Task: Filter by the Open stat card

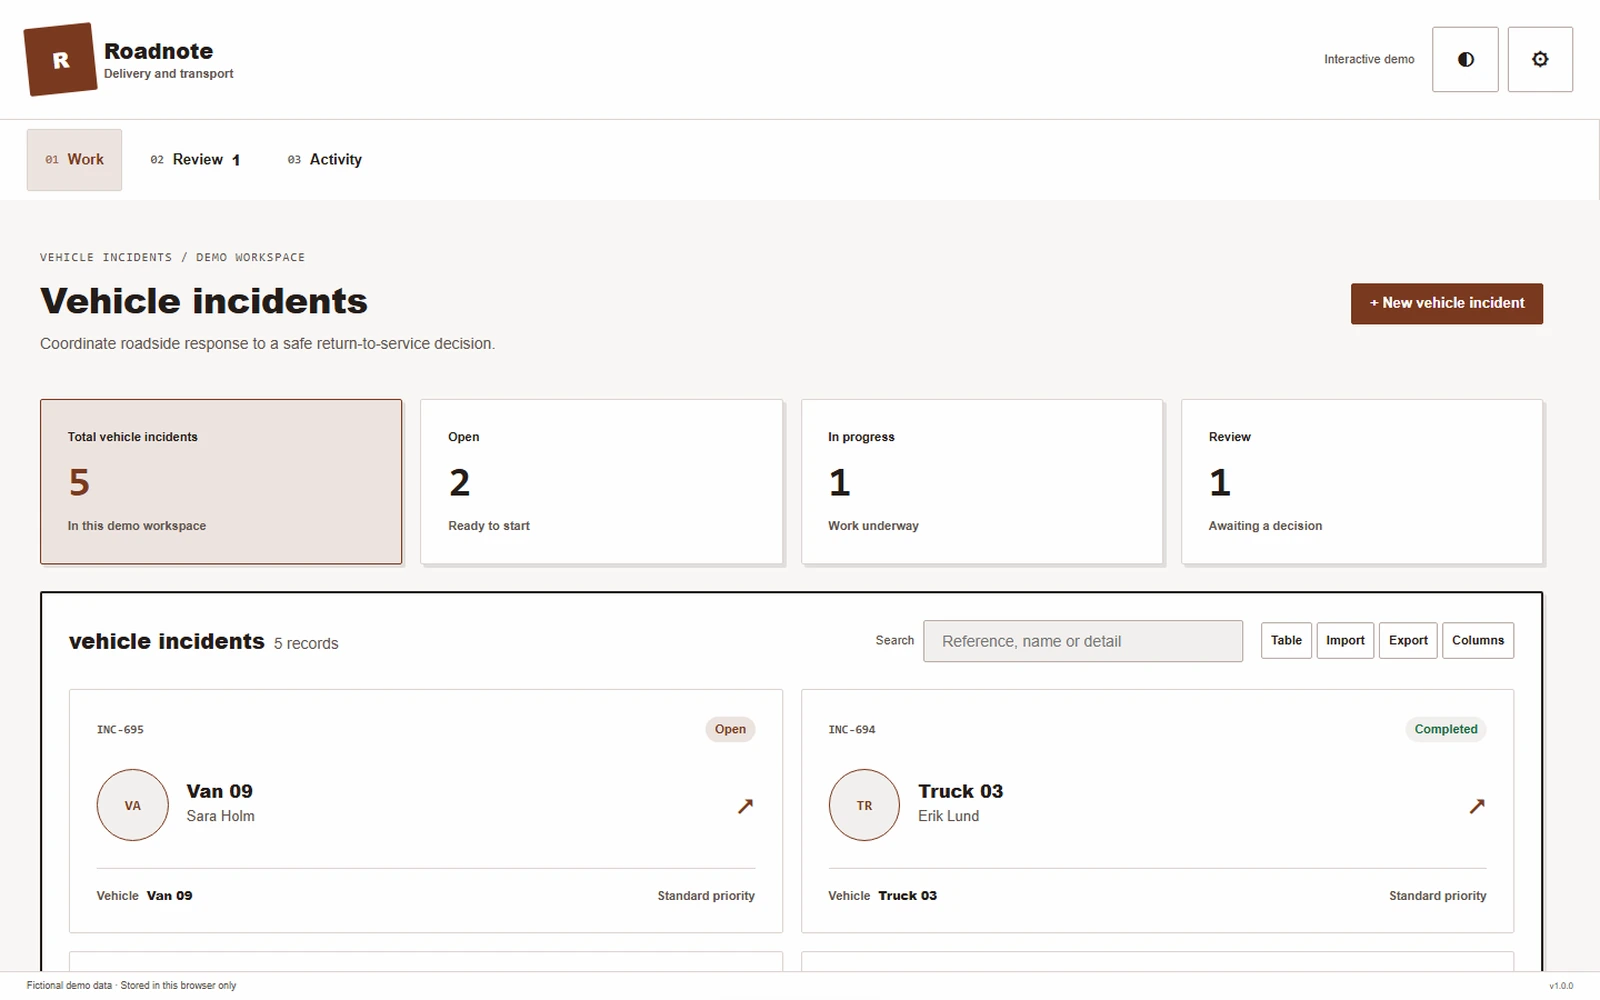Action: coord(602,482)
